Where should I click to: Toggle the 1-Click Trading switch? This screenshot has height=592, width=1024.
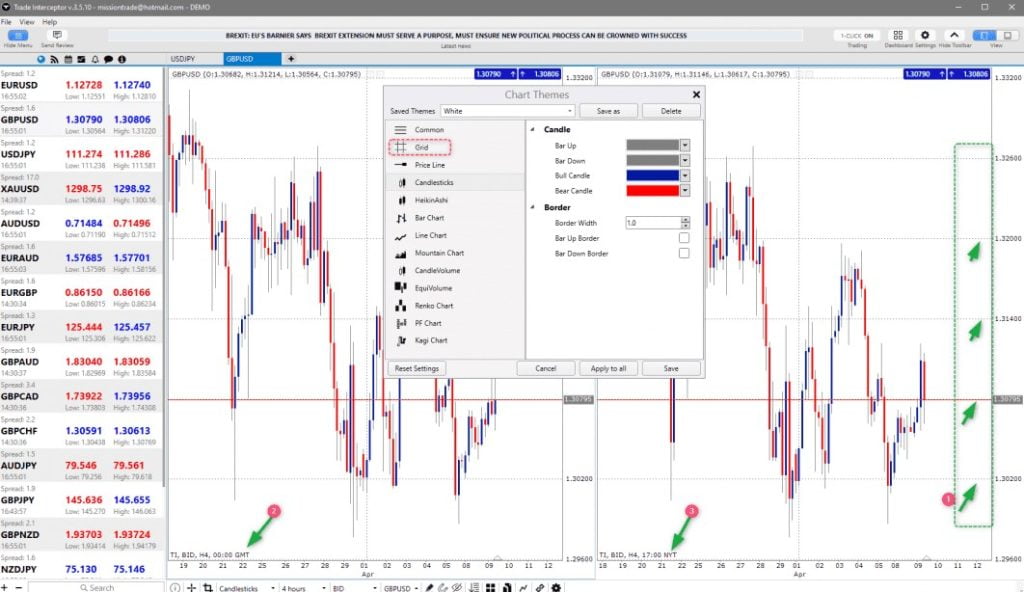tap(857, 35)
